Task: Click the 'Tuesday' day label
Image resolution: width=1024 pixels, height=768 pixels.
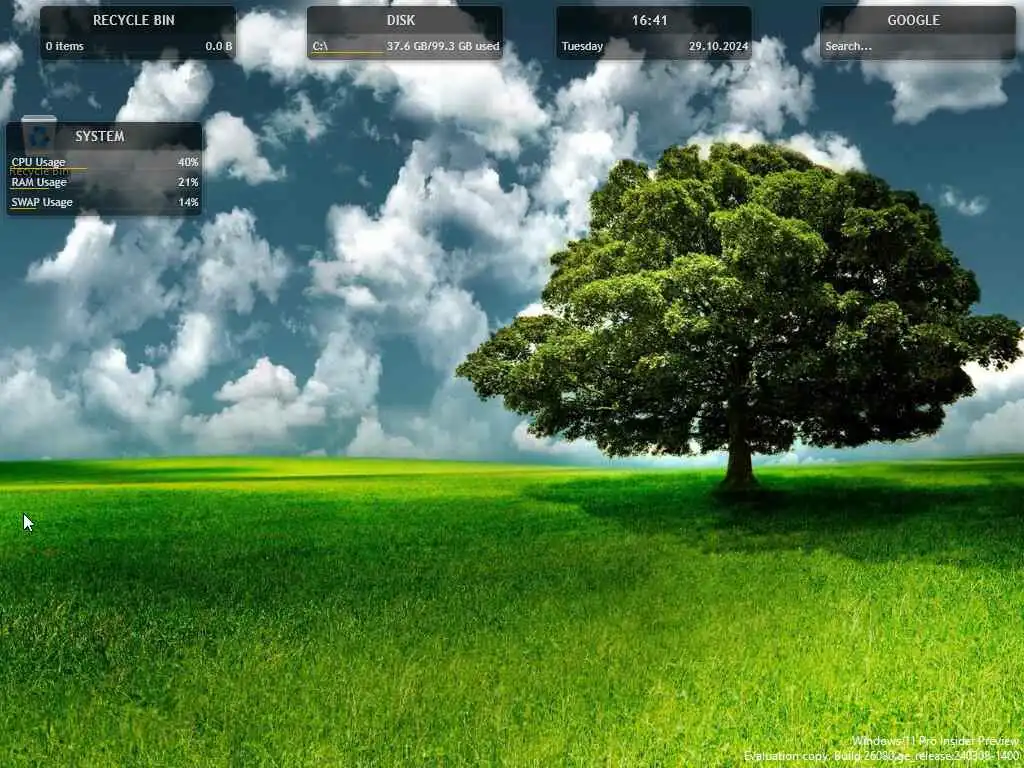Action: coord(582,46)
